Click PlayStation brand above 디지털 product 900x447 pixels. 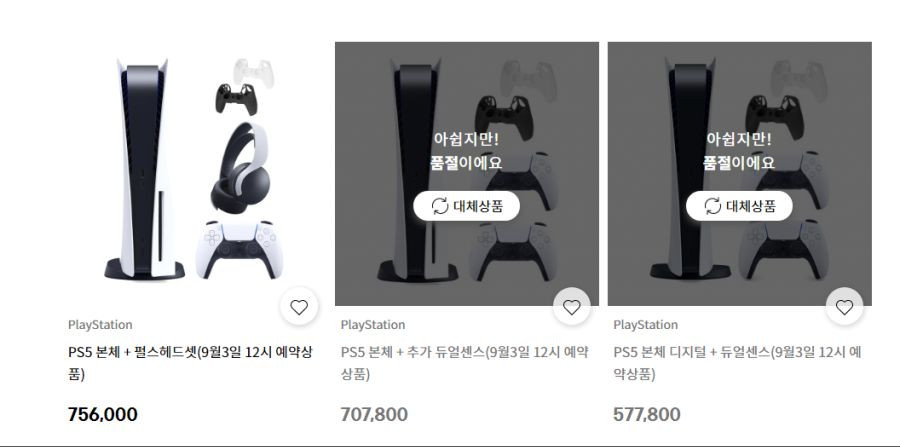pyautogui.click(x=645, y=325)
